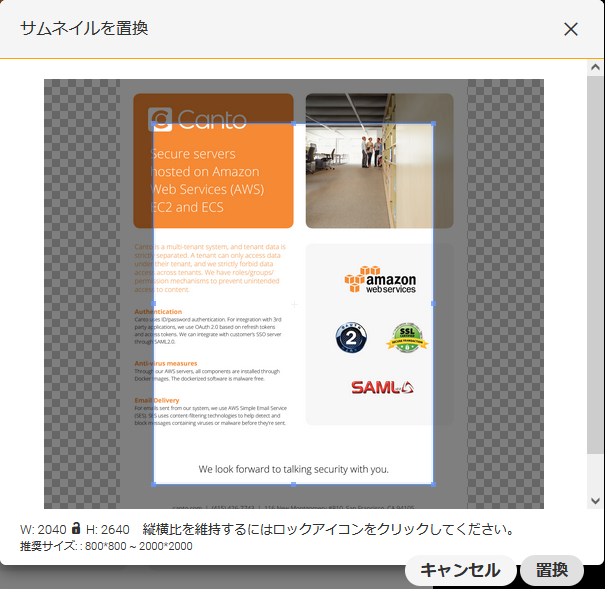
Task: Click the aspect ratio lock icon
Action: (x=76, y=528)
